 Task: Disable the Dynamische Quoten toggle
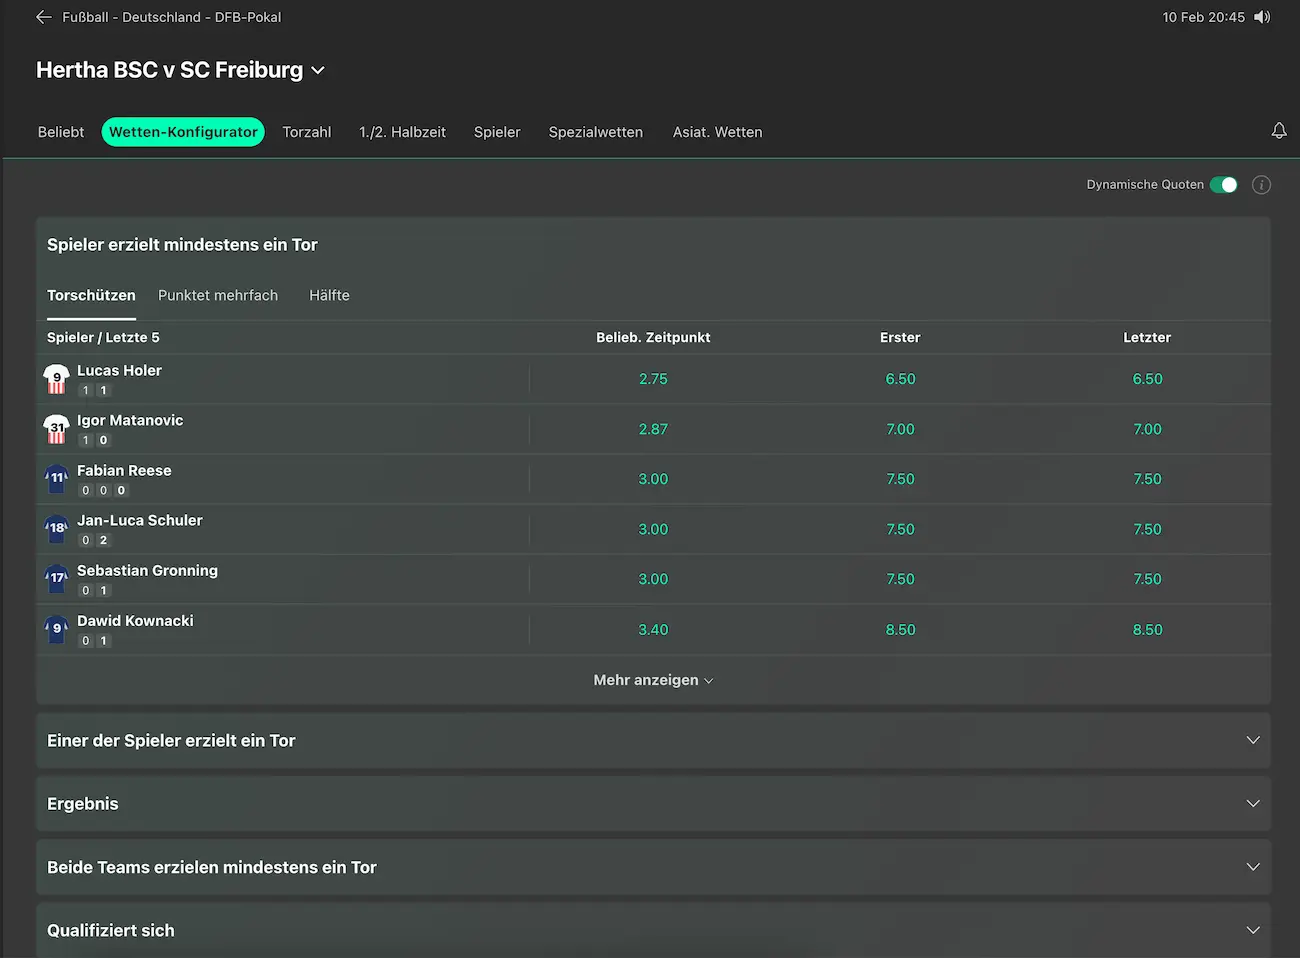pos(1224,184)
